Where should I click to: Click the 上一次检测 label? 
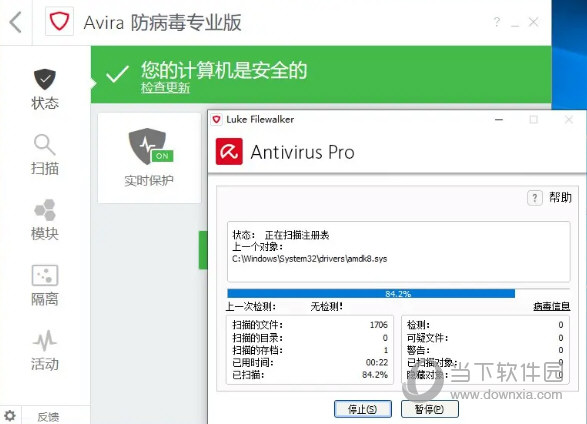coord(251,307)
